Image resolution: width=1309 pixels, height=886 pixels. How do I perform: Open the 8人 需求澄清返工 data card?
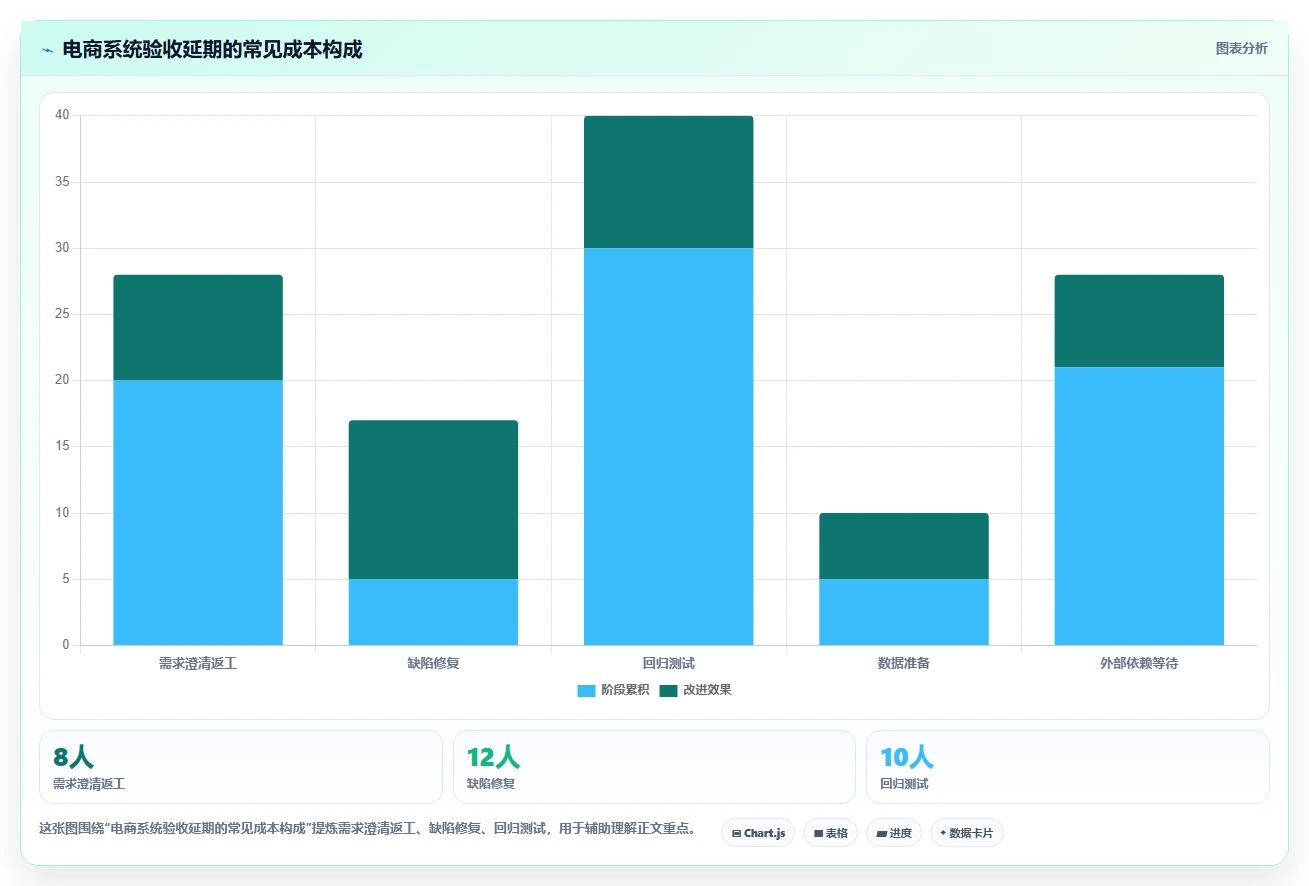pos(241,767)
